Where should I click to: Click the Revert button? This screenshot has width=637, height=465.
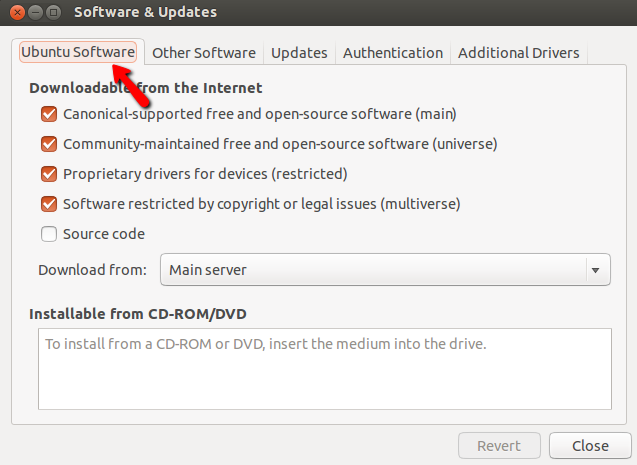499,446
